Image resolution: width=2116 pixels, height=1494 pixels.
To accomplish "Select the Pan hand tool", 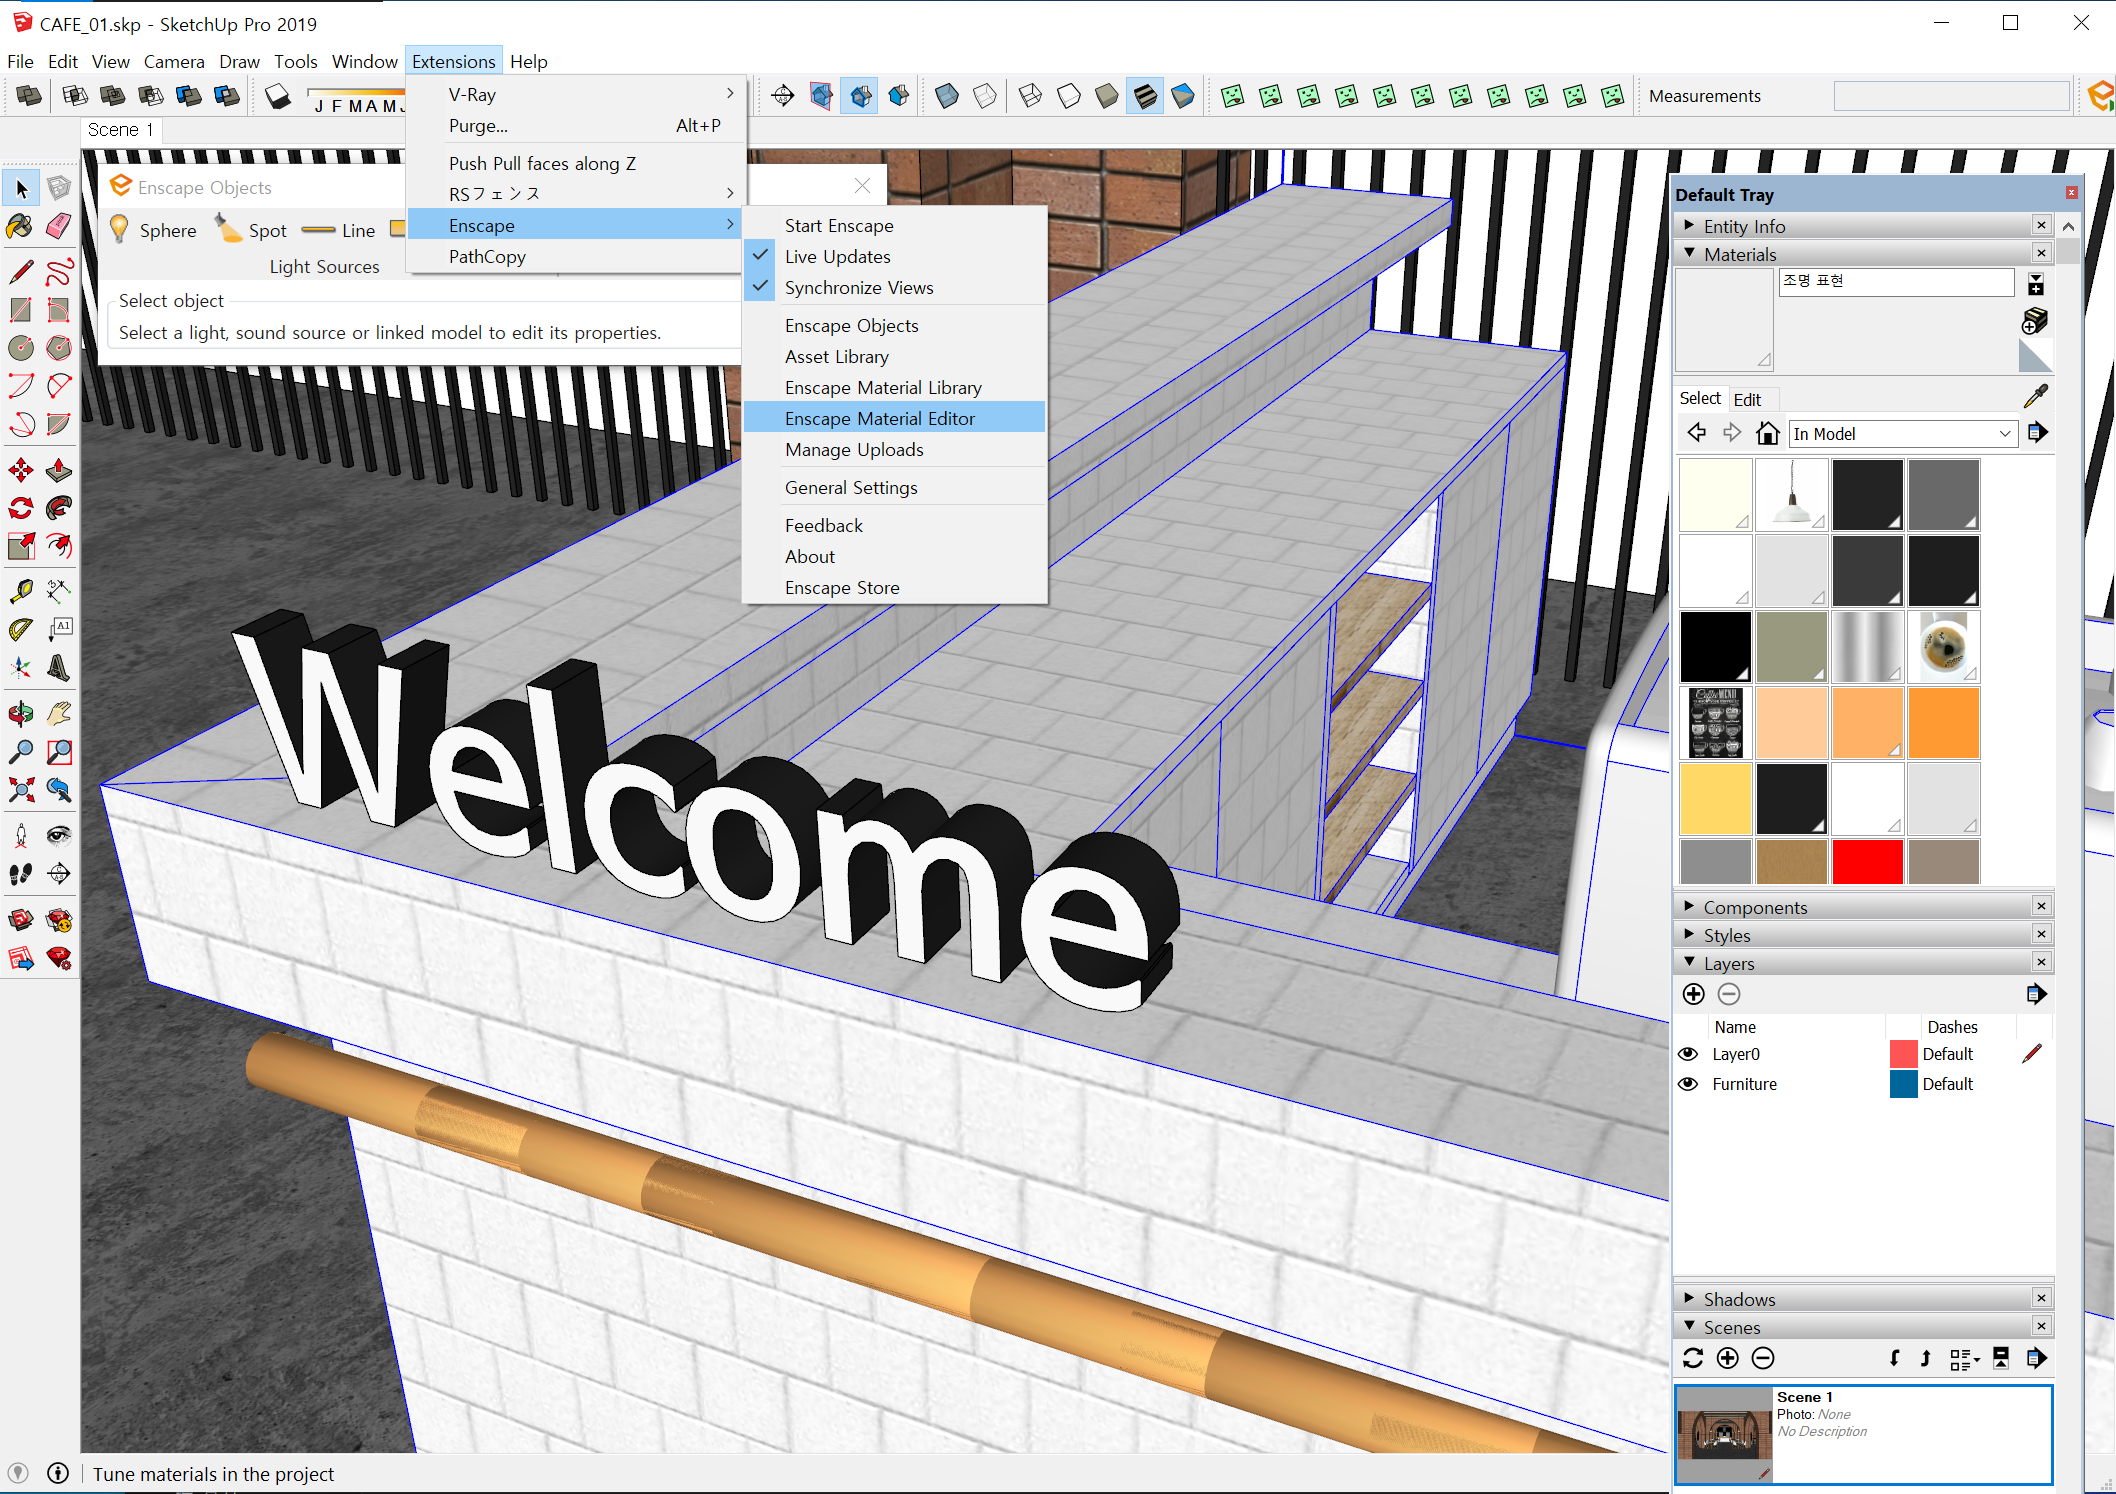I will pos(59,714).
